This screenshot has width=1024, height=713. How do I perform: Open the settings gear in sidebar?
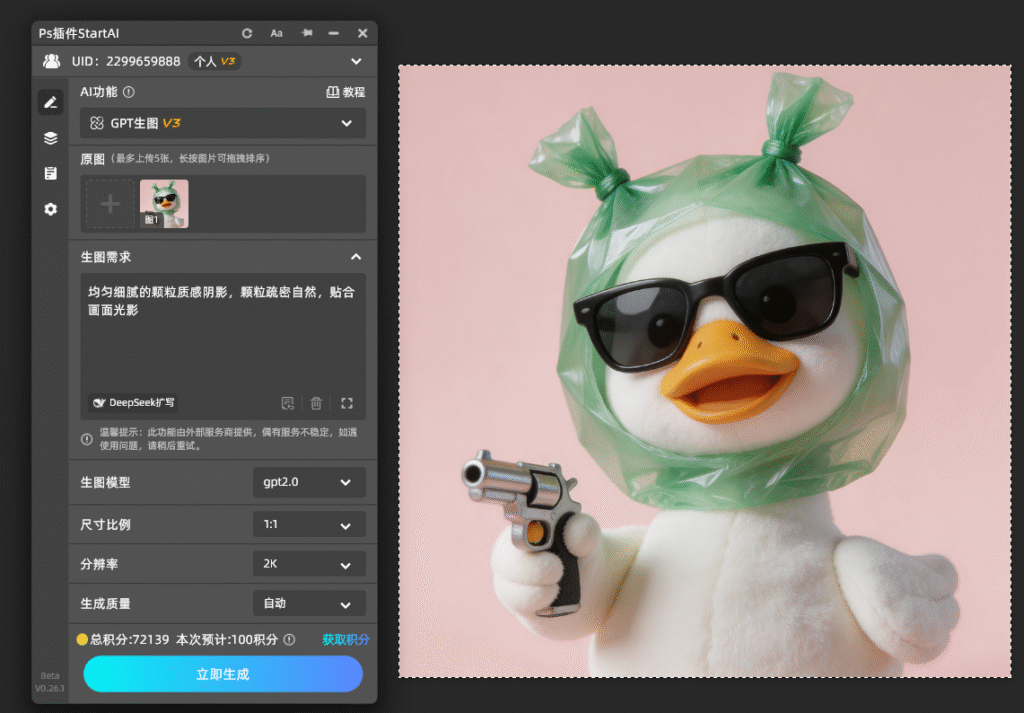coord(50,209)
